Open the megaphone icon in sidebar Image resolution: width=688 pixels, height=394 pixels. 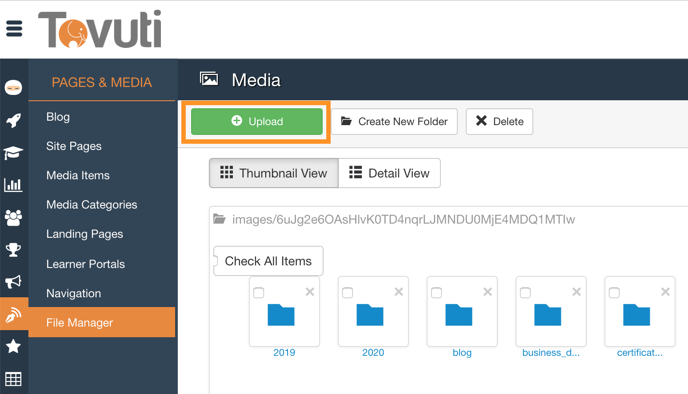[x=13, y=282]
